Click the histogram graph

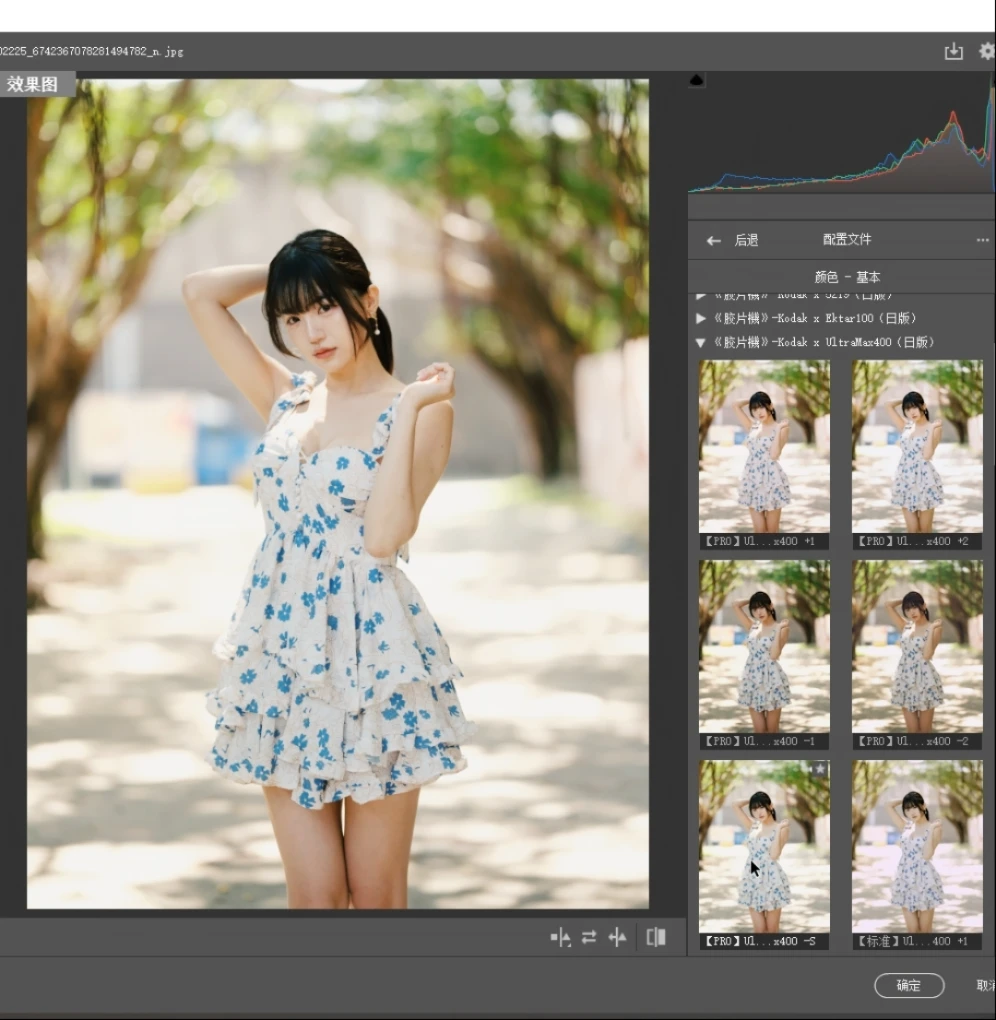coord(842,133)
